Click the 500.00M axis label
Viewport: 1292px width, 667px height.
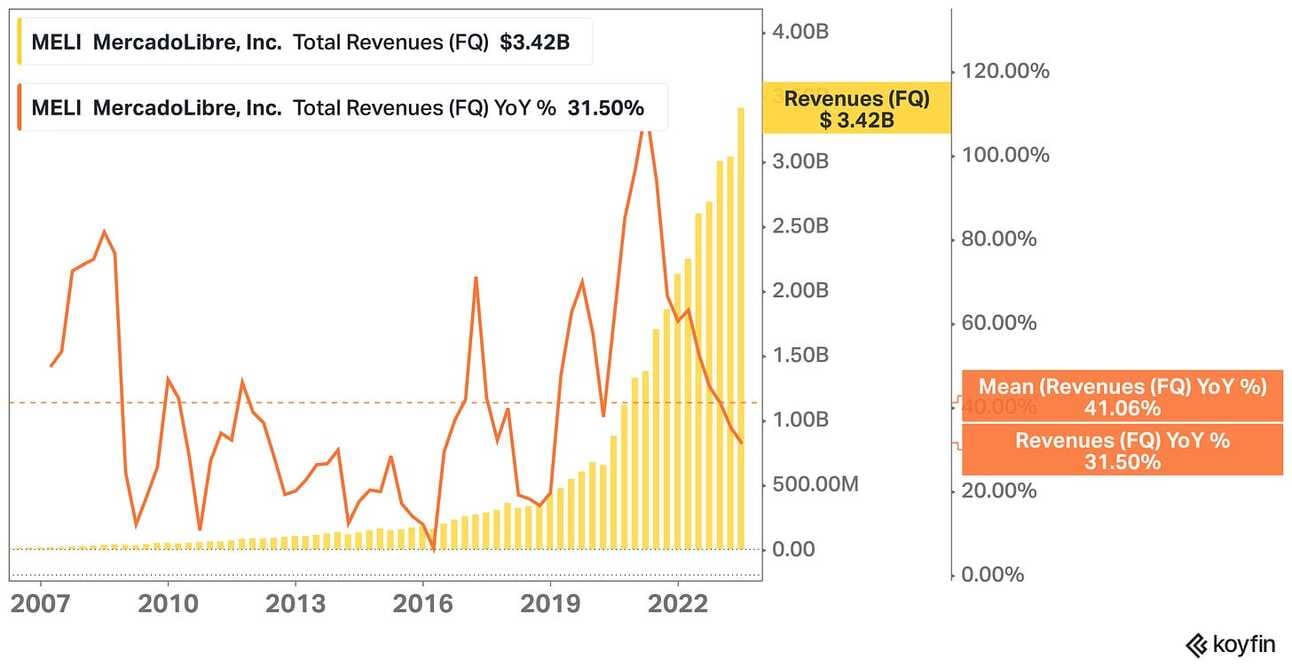pos(815,485)
